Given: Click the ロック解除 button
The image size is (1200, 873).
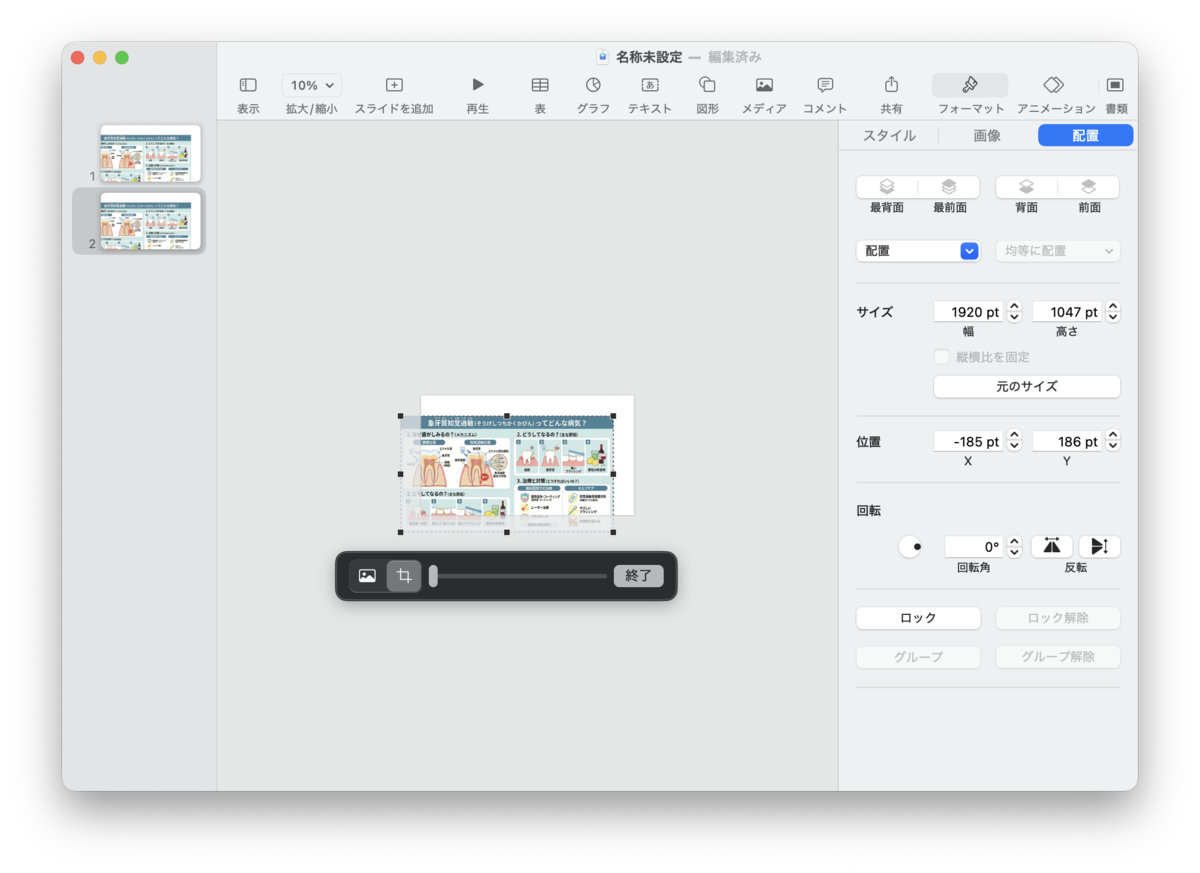Looking at the screenshot, I should [x=1058, y=618].
